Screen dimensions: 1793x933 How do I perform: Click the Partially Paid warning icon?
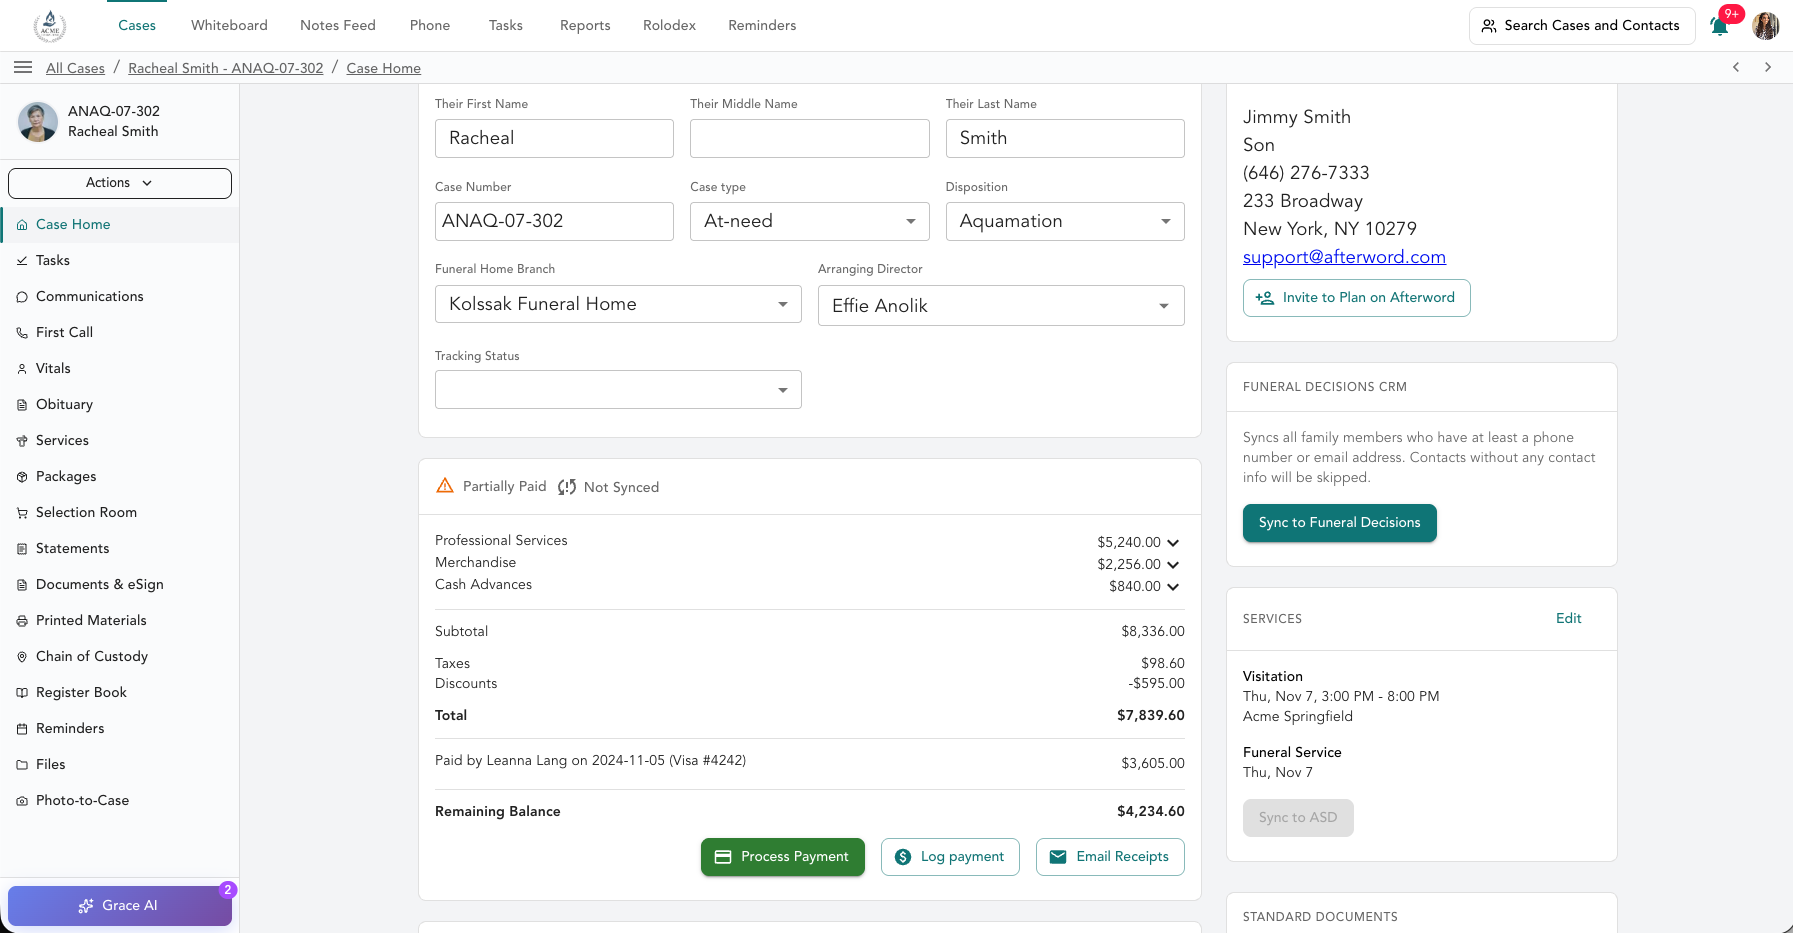445,486
